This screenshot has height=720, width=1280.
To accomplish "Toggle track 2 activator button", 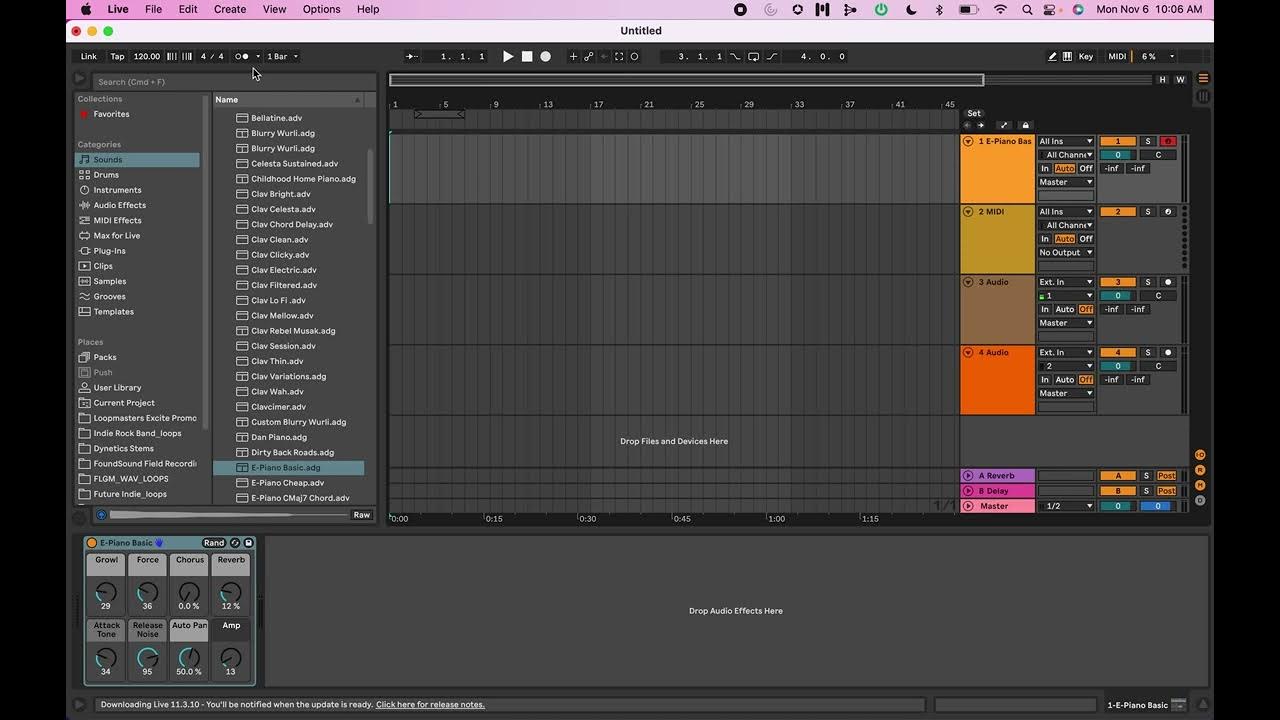I will (1118, 212).
